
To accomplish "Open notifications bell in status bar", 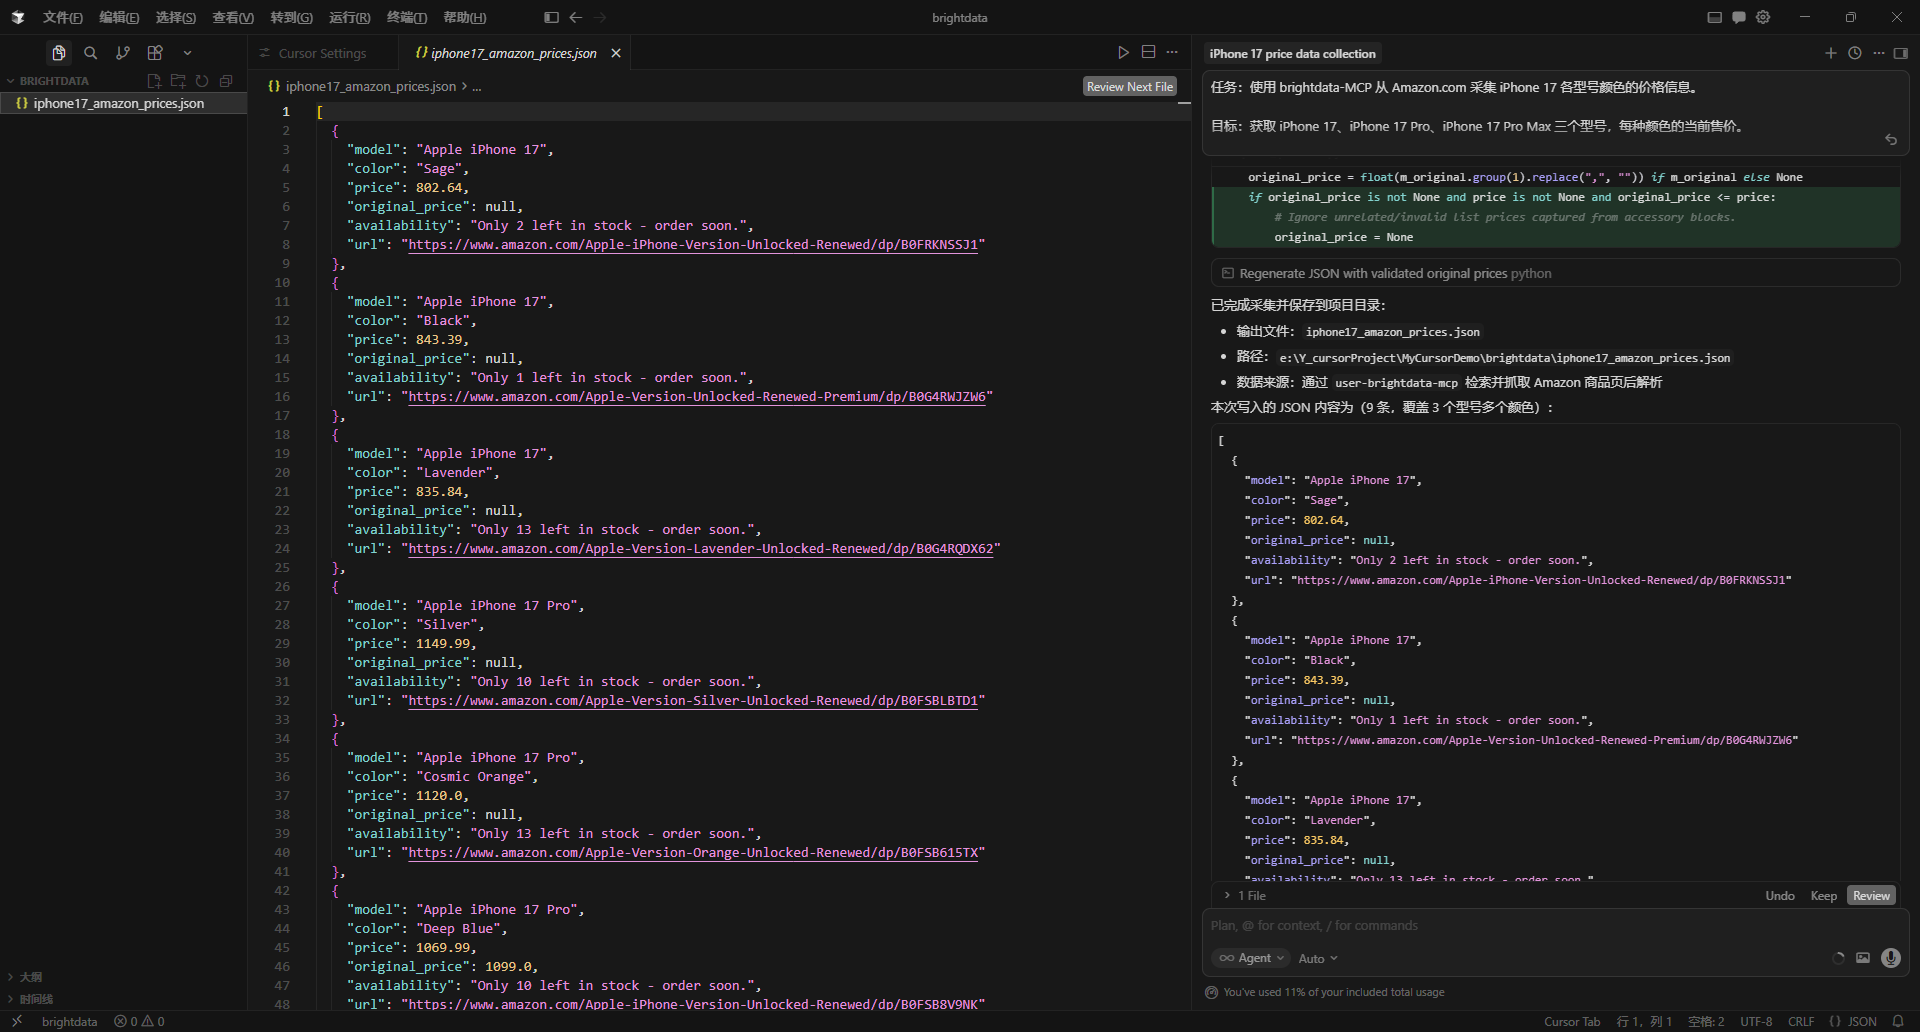I will coord(1898,1021).
